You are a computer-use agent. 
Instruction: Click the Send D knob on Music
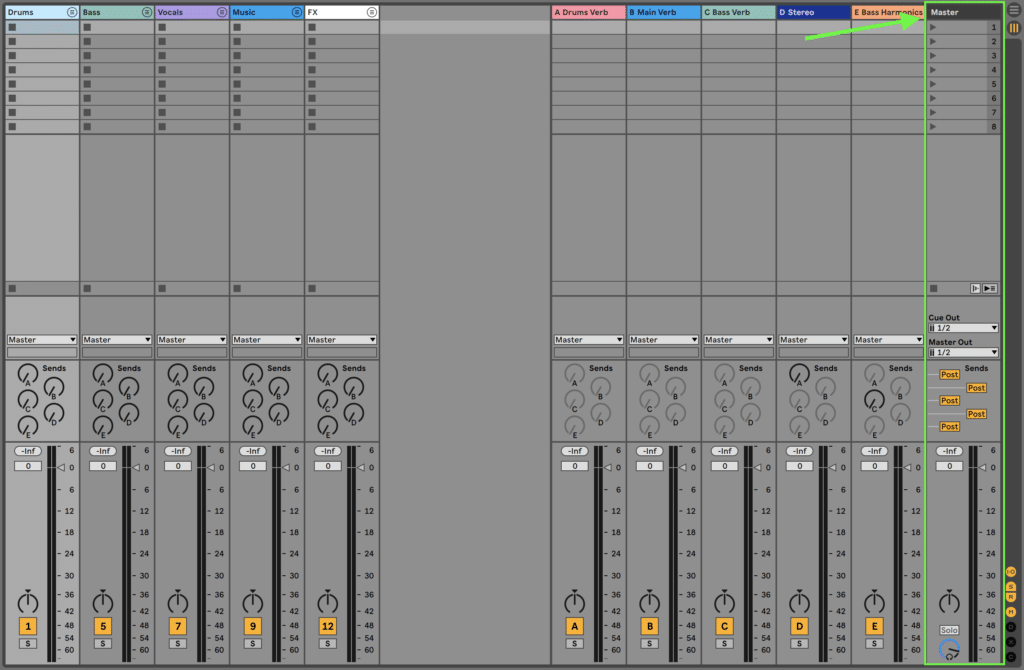tap(279, 413)
